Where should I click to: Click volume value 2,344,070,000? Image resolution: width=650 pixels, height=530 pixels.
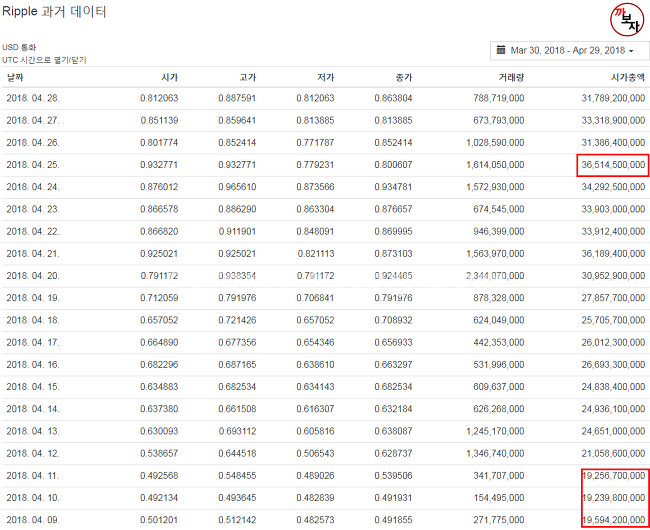tap(495, 276)
